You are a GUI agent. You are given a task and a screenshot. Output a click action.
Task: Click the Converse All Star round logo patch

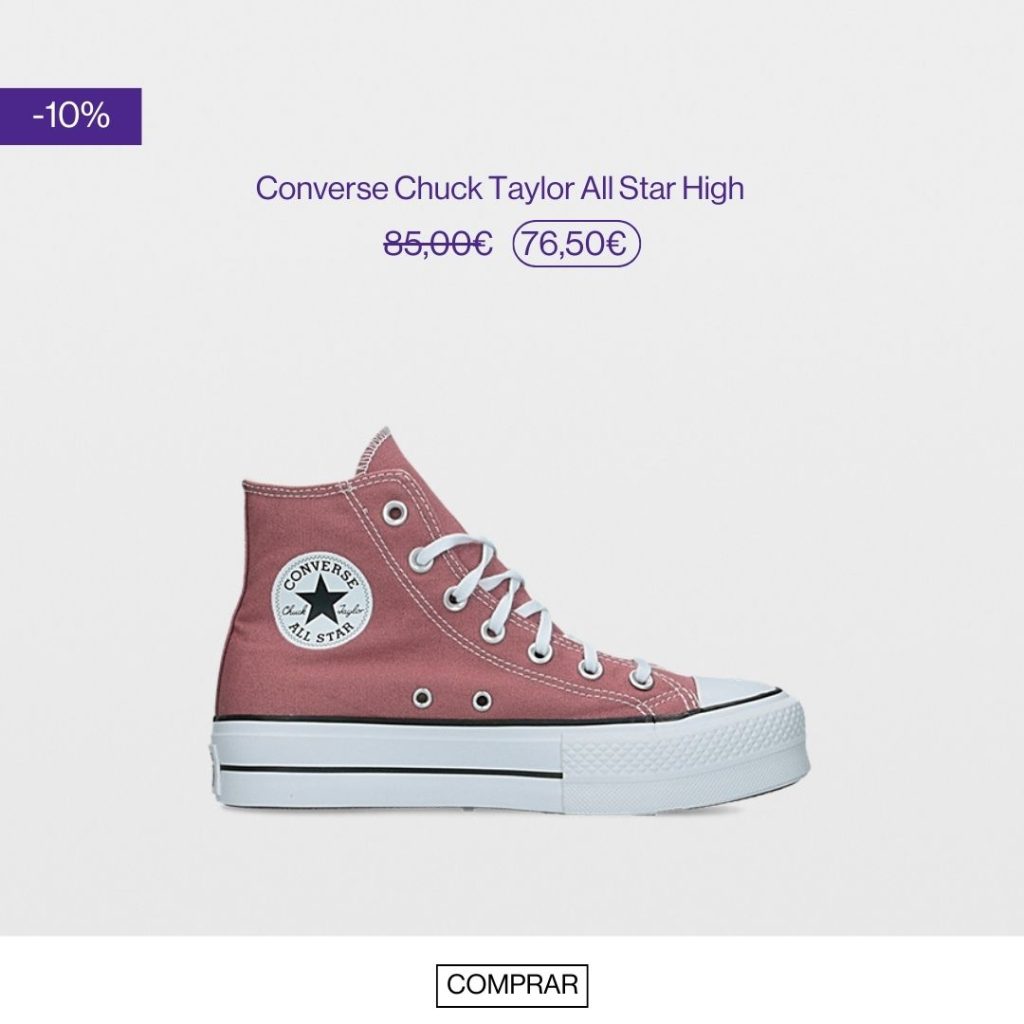[321, 602]
